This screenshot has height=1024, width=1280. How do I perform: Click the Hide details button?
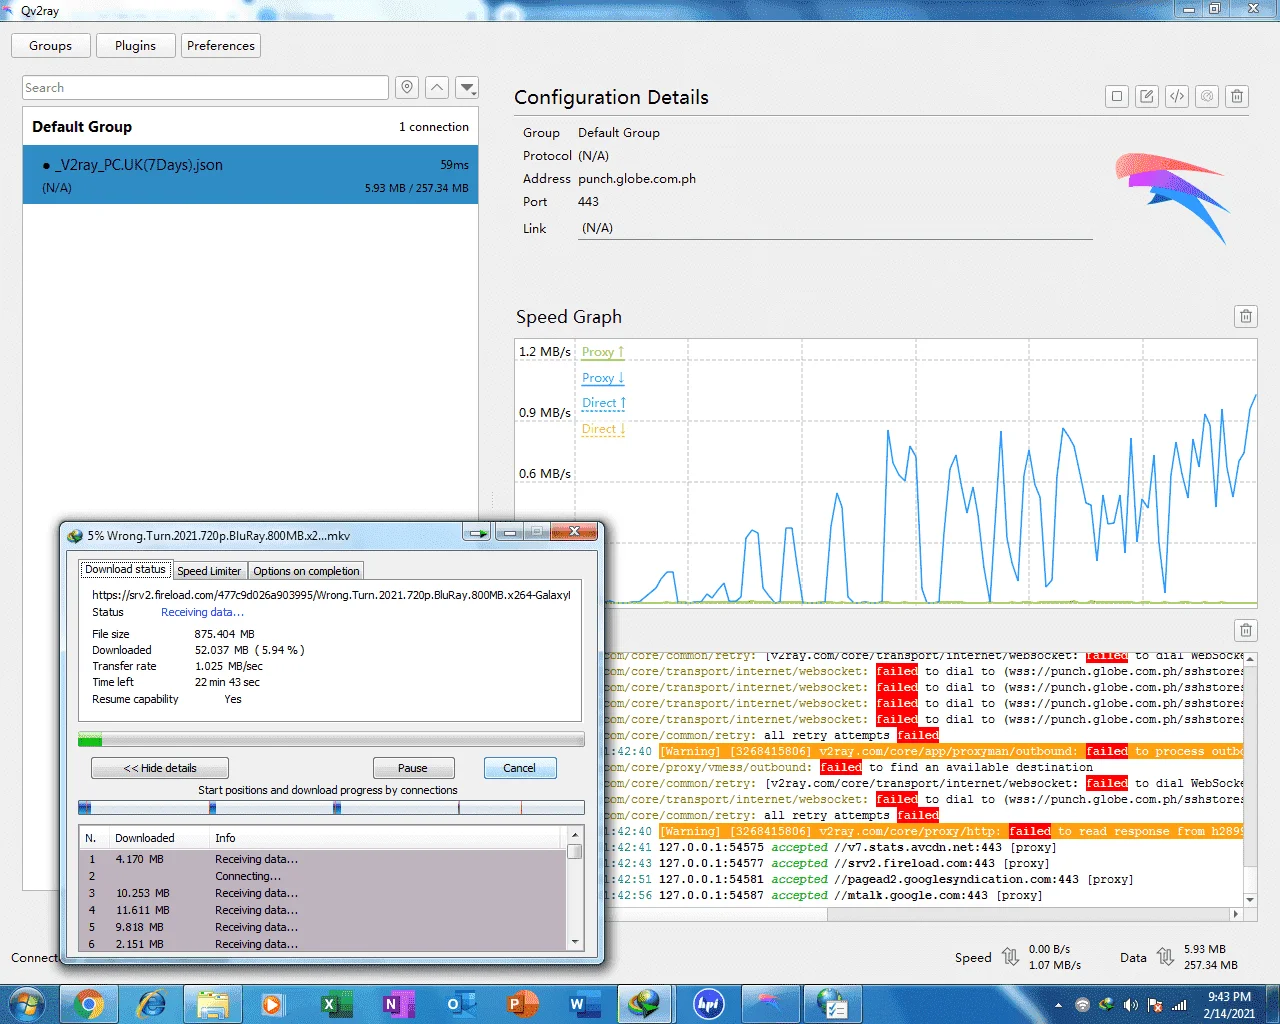160,768
